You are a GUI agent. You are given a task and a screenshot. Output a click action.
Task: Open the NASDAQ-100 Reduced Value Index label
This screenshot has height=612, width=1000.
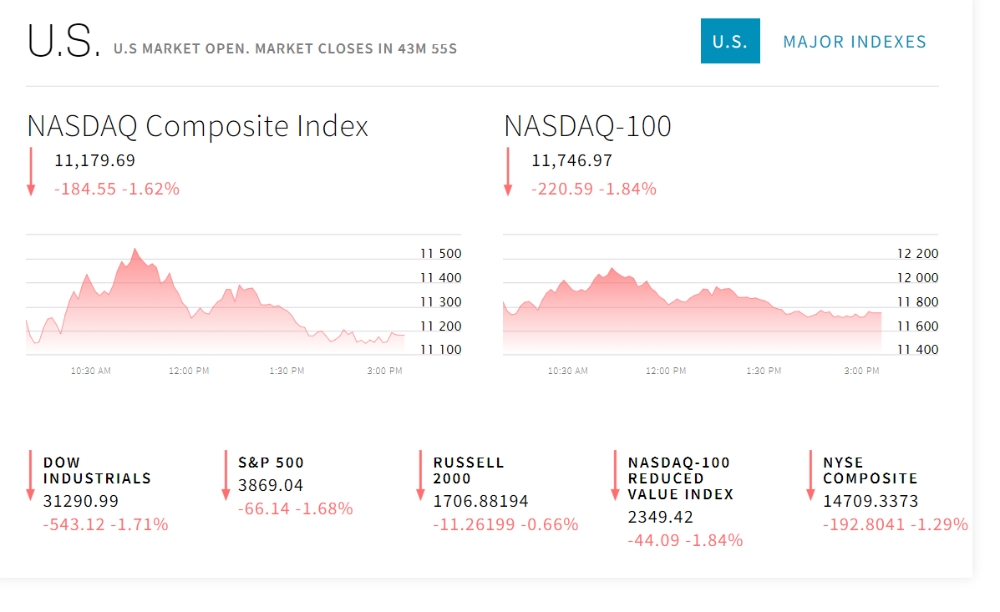(x=680, y=478)
